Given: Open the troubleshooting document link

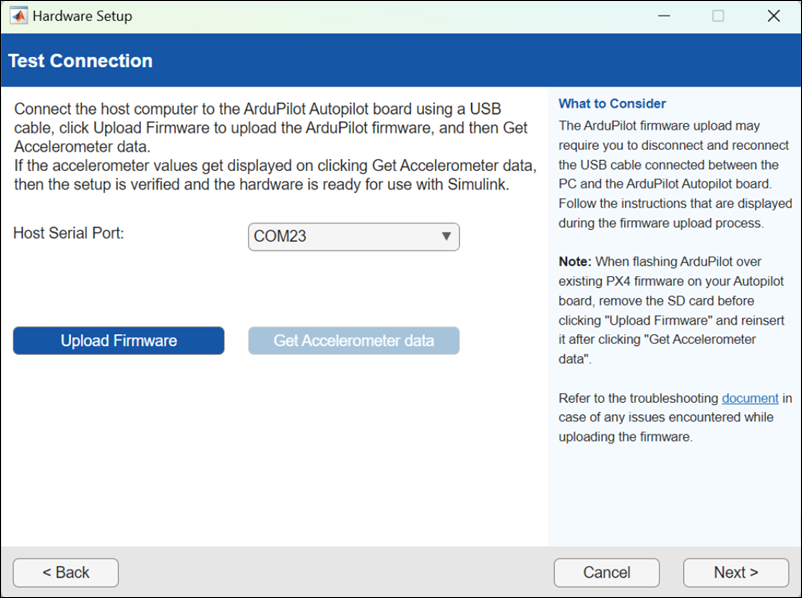Looking at the screenshot, I should pyautogui.click(x=749, y=399).
